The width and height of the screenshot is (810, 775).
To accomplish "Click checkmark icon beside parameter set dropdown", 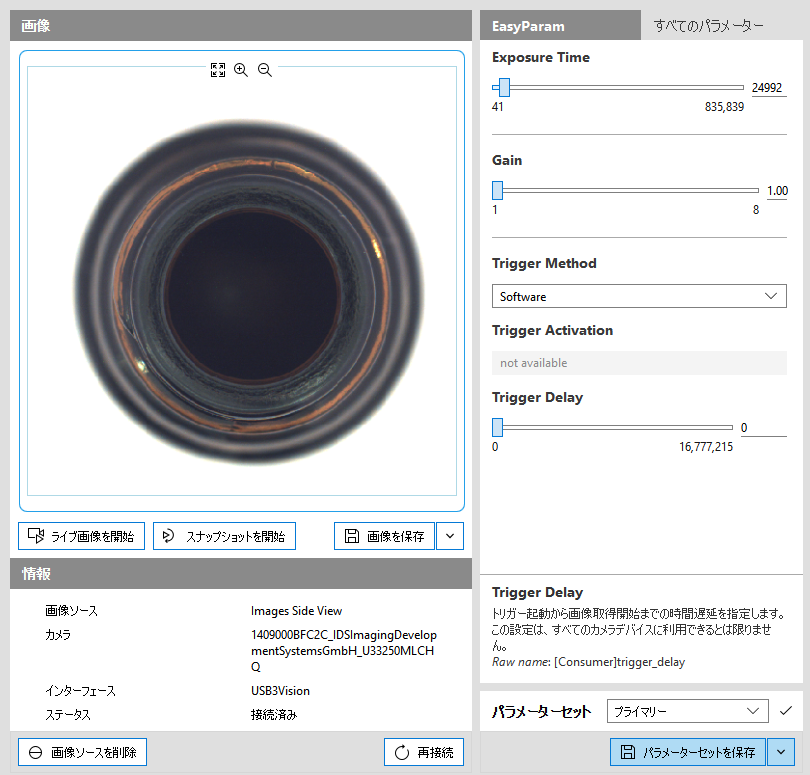I will click(x=786, y=711).
